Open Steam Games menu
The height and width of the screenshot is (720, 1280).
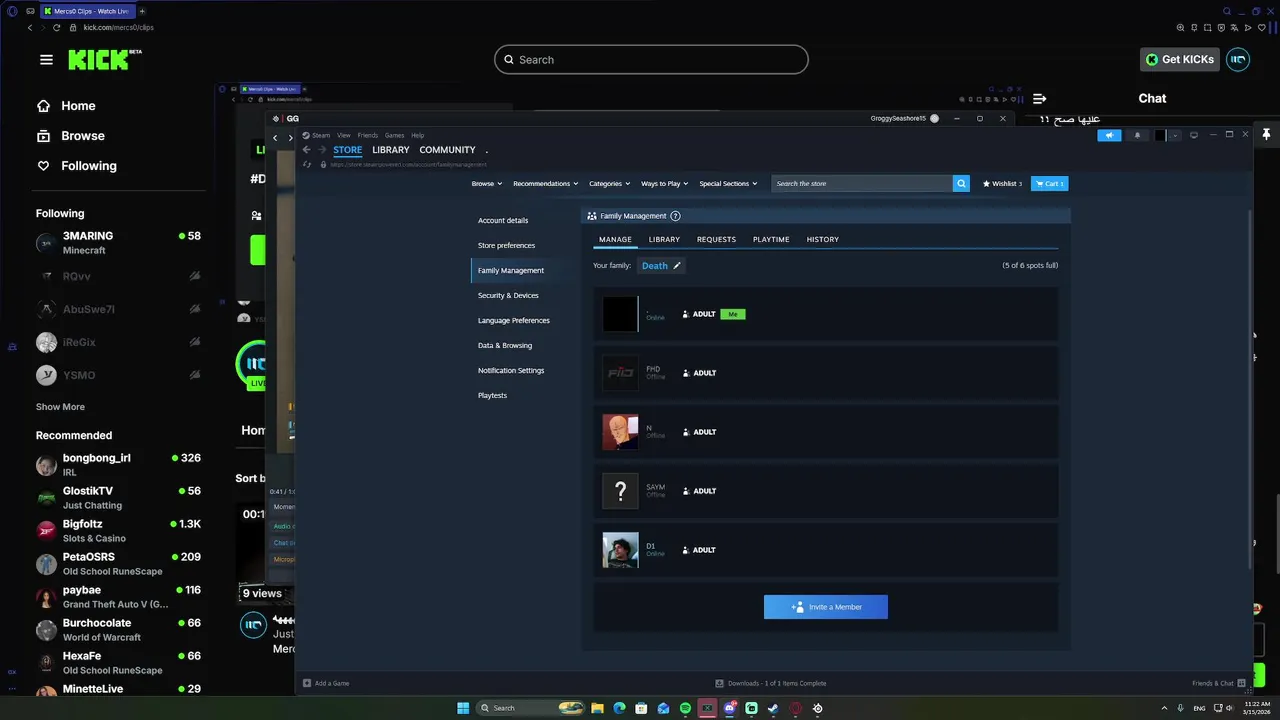pyautogui.click(x=395, y=135)
